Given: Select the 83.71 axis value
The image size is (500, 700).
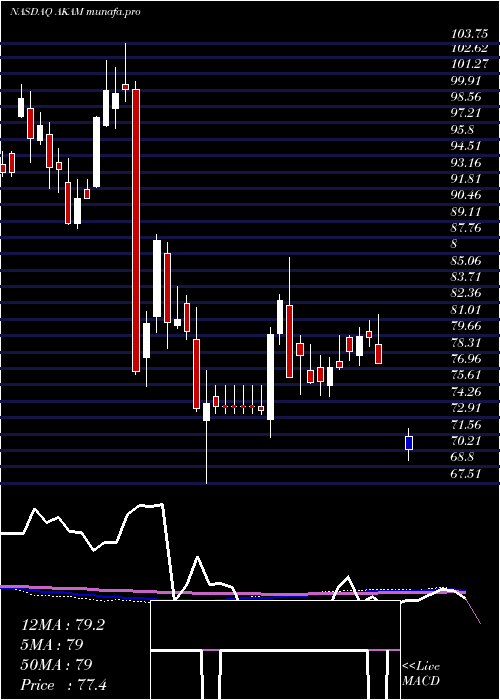Looking at the screenshot, I should click(466, 277).
